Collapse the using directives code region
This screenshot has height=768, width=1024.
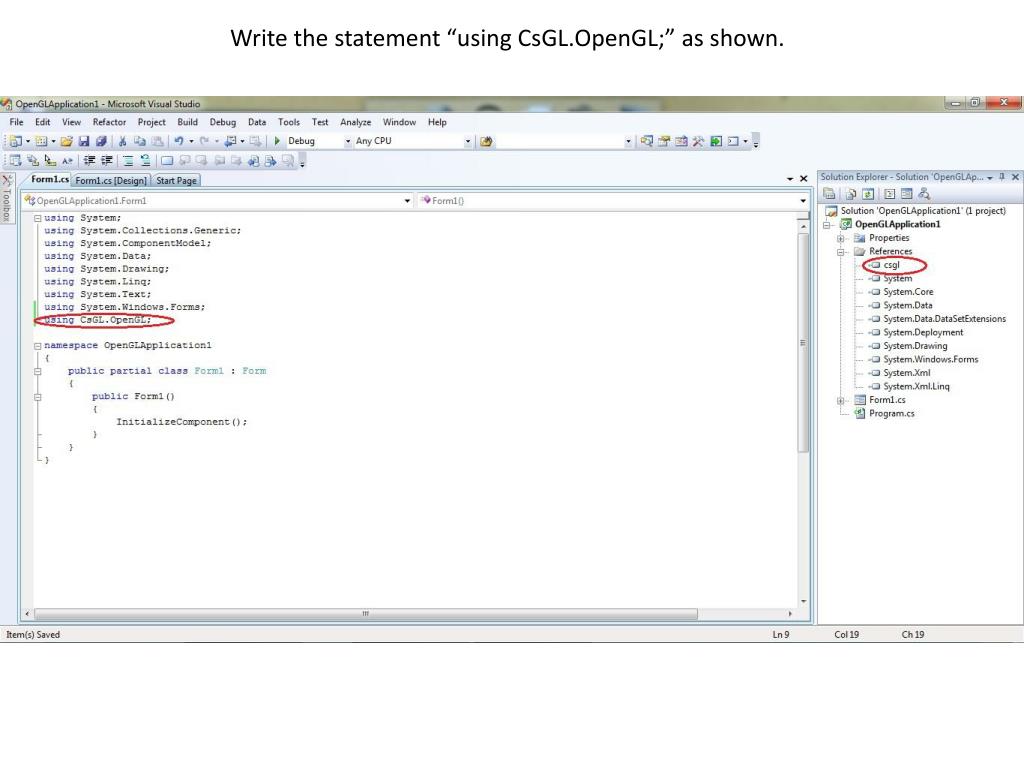point(38,218)
